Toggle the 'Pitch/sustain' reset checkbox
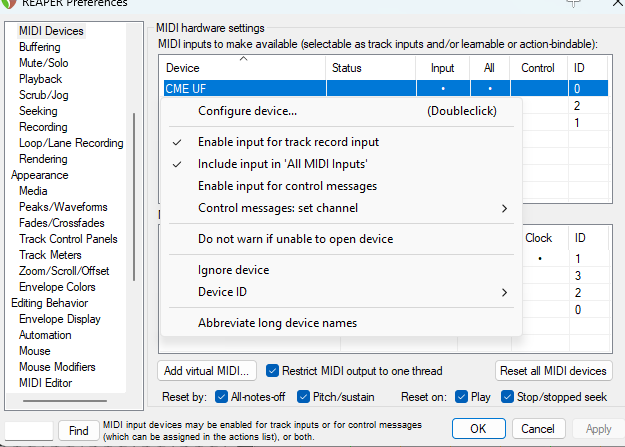 pyautogui.click(x=305, y=396)
